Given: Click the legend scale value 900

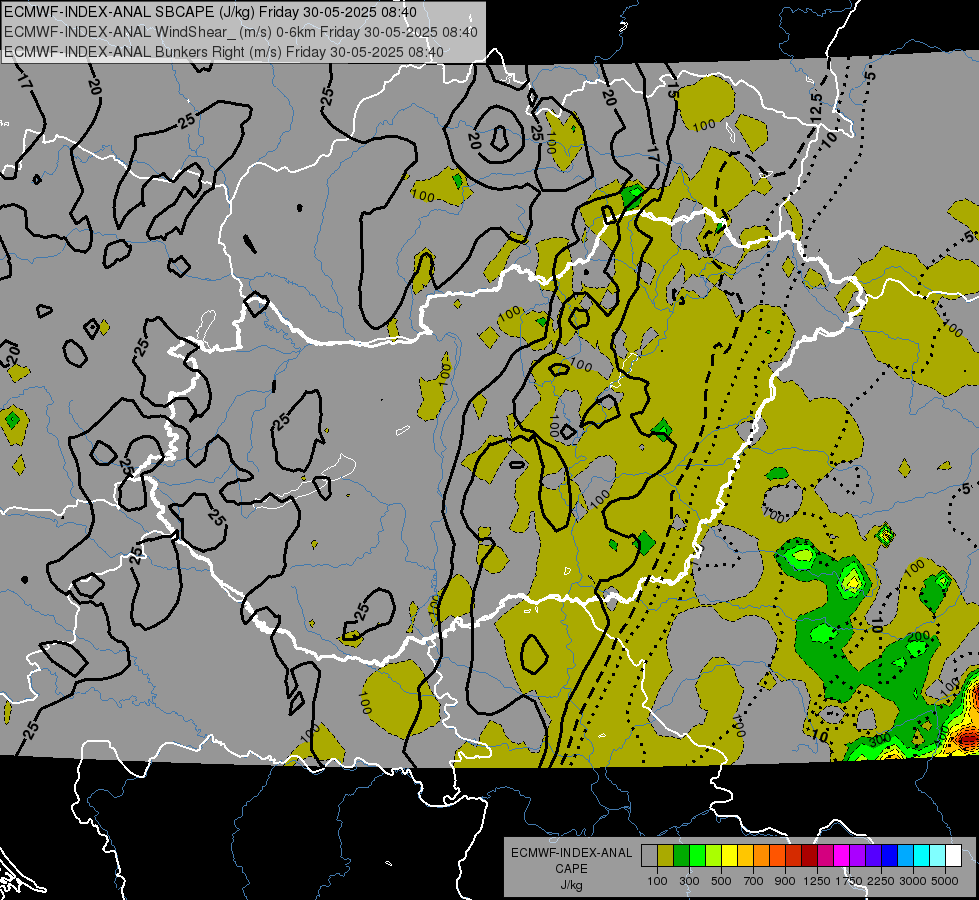Looking at the screenshot, I should (785, 881).
